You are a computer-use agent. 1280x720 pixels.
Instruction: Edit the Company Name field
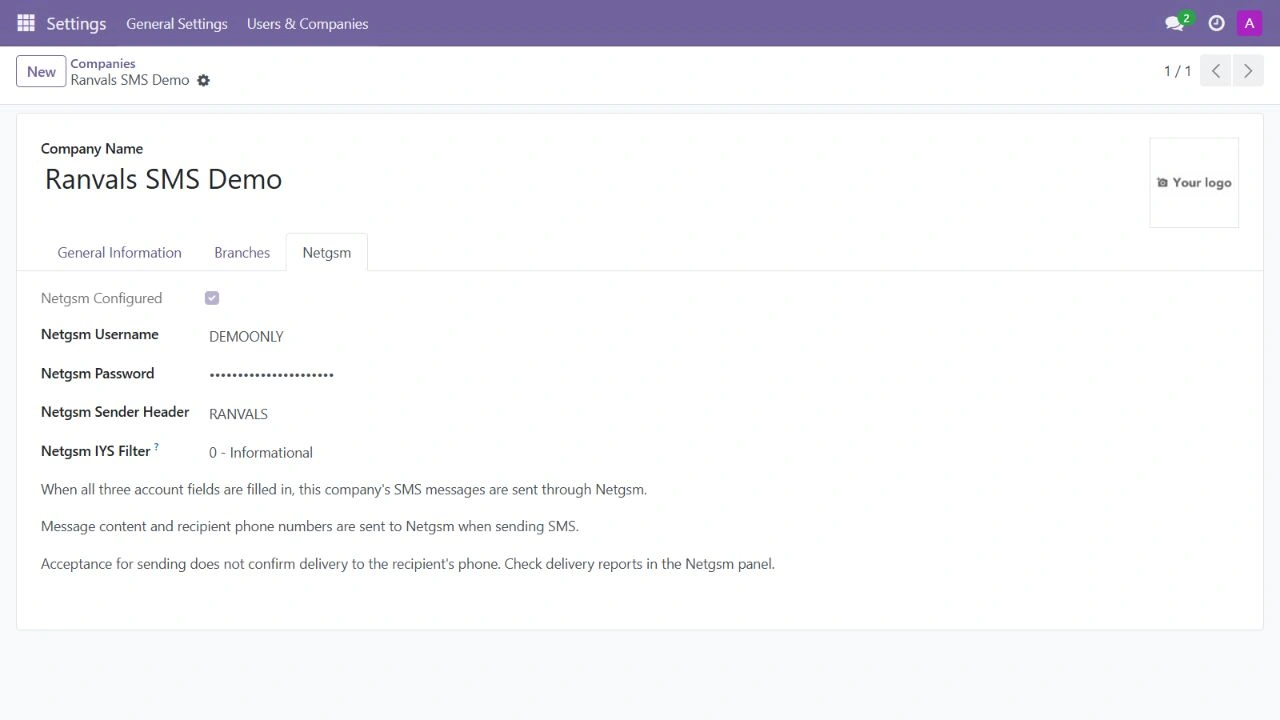pyautogui.click(x=164, y=179)
